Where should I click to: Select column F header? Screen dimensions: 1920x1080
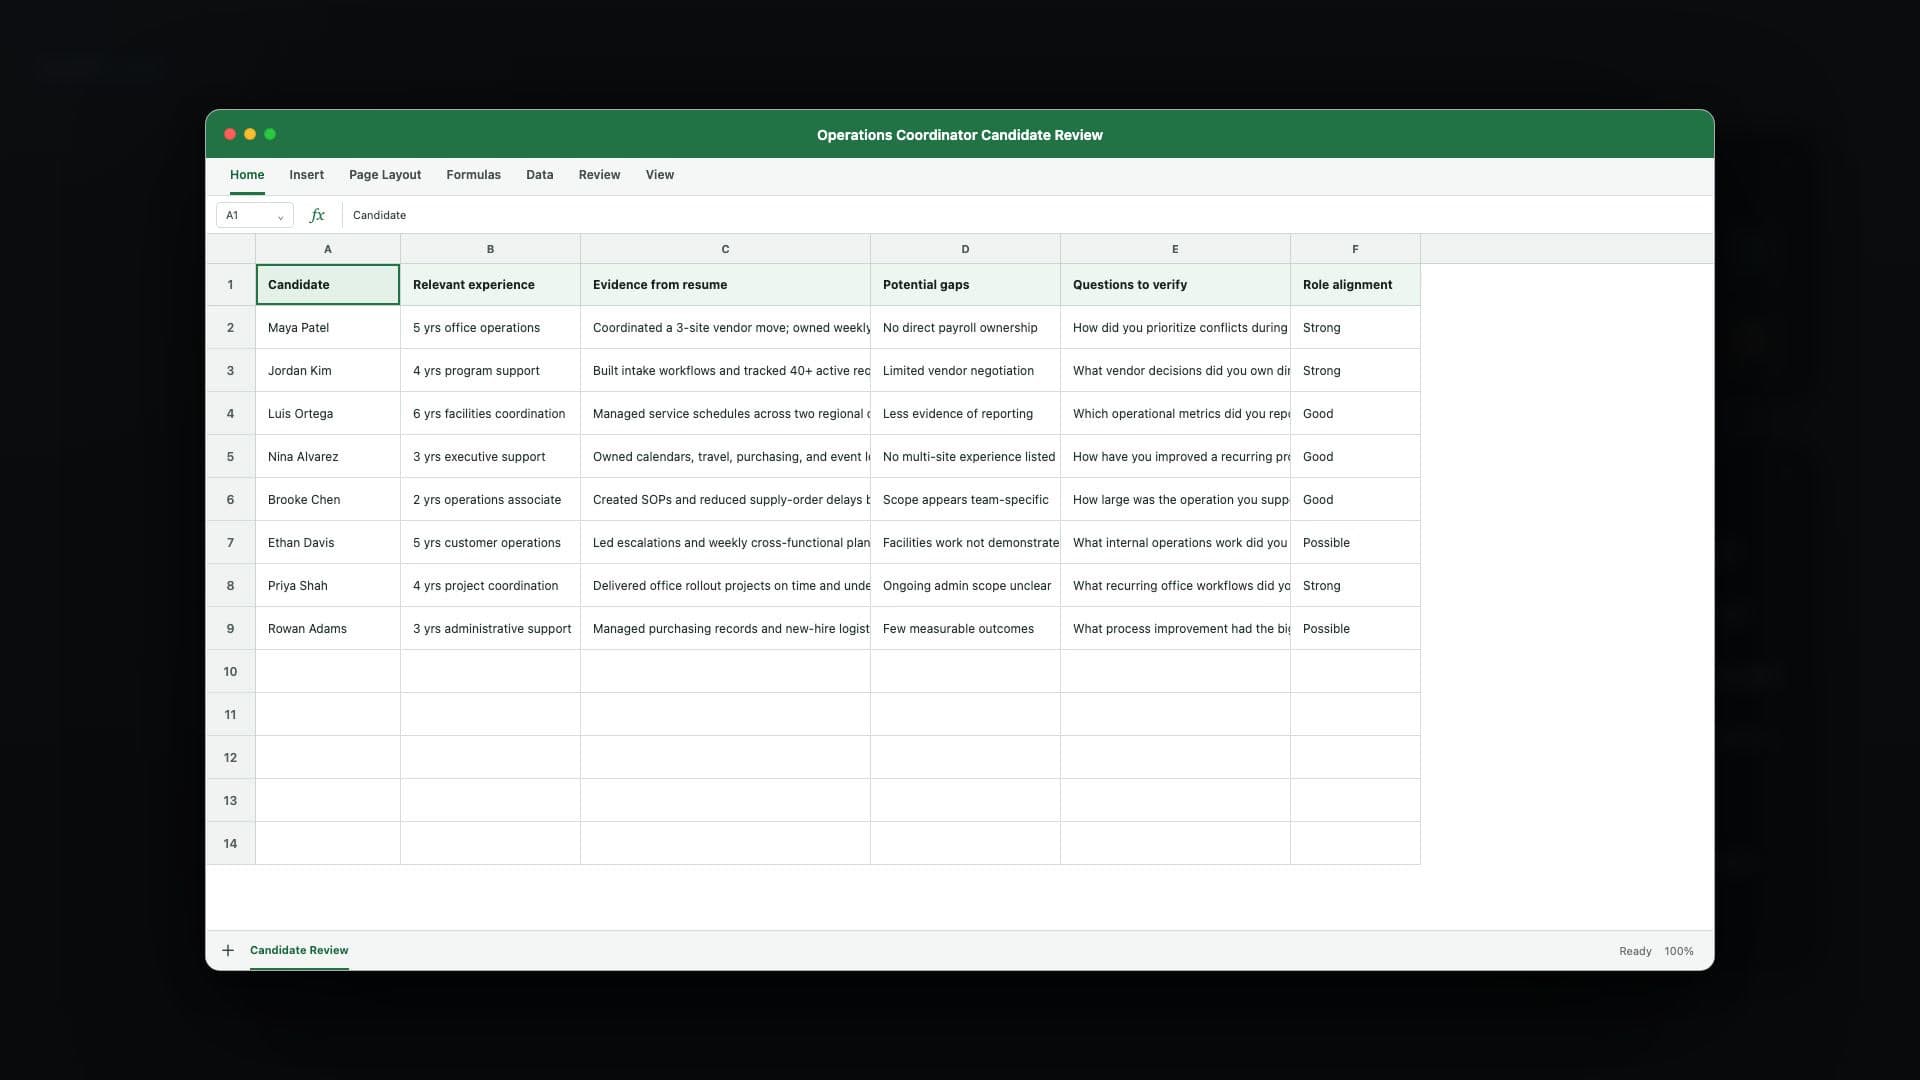click(x=1355, y=249)
